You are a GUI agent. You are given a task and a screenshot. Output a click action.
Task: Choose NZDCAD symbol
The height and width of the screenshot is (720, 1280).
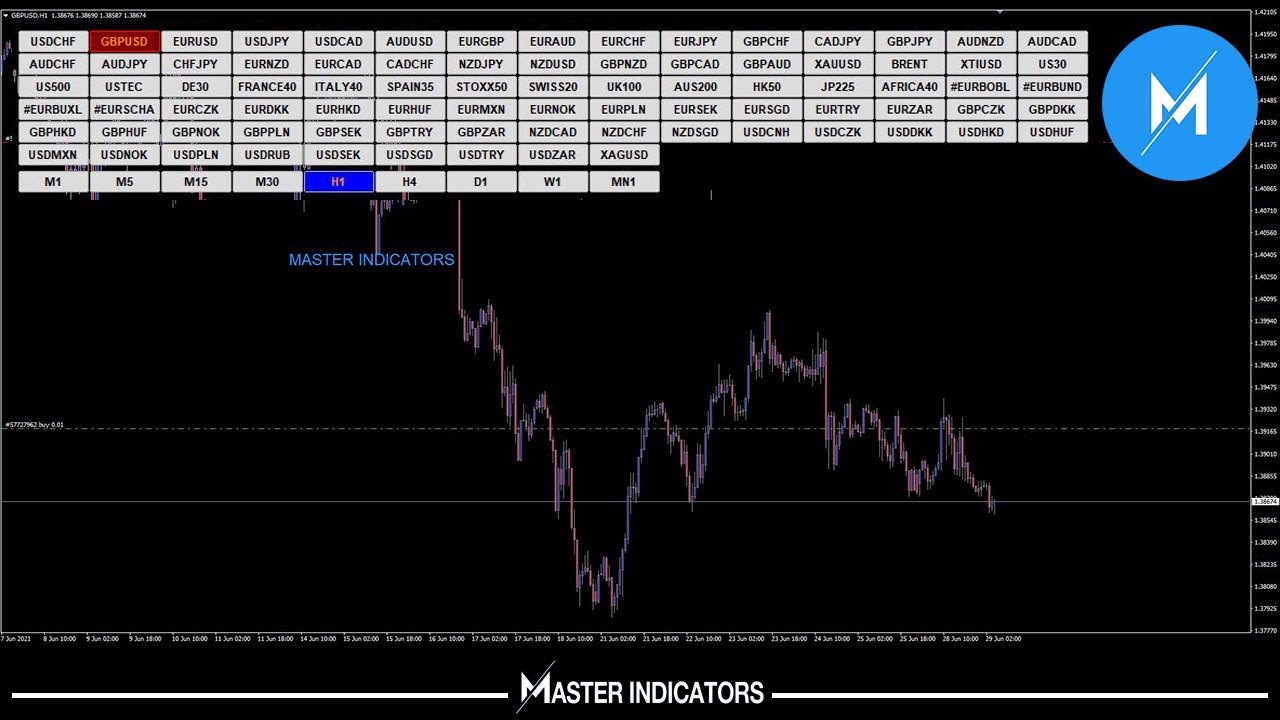[x=553, y=132]
